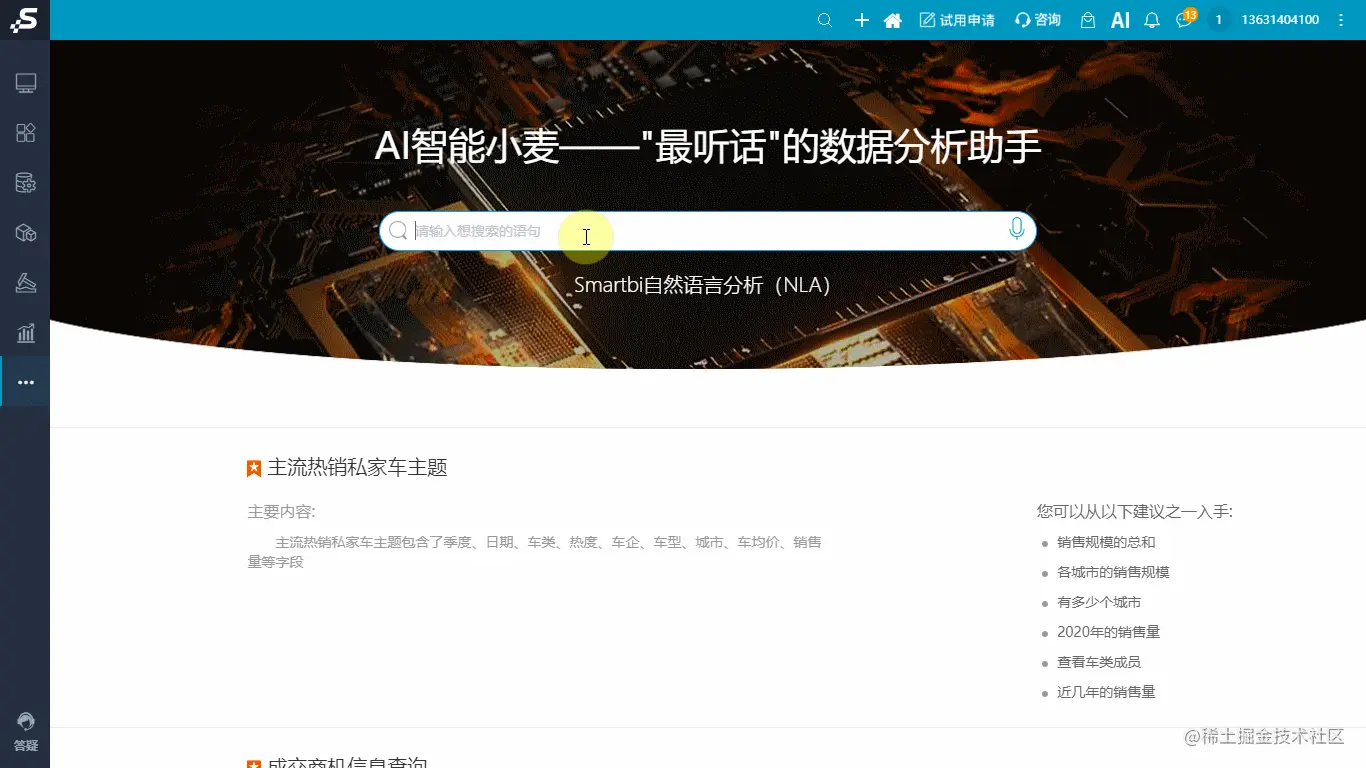Screen dimensions: 1366x768
Task: Open the vertical ellipsis menu at top right
Action: click(x=1340, y=20)
